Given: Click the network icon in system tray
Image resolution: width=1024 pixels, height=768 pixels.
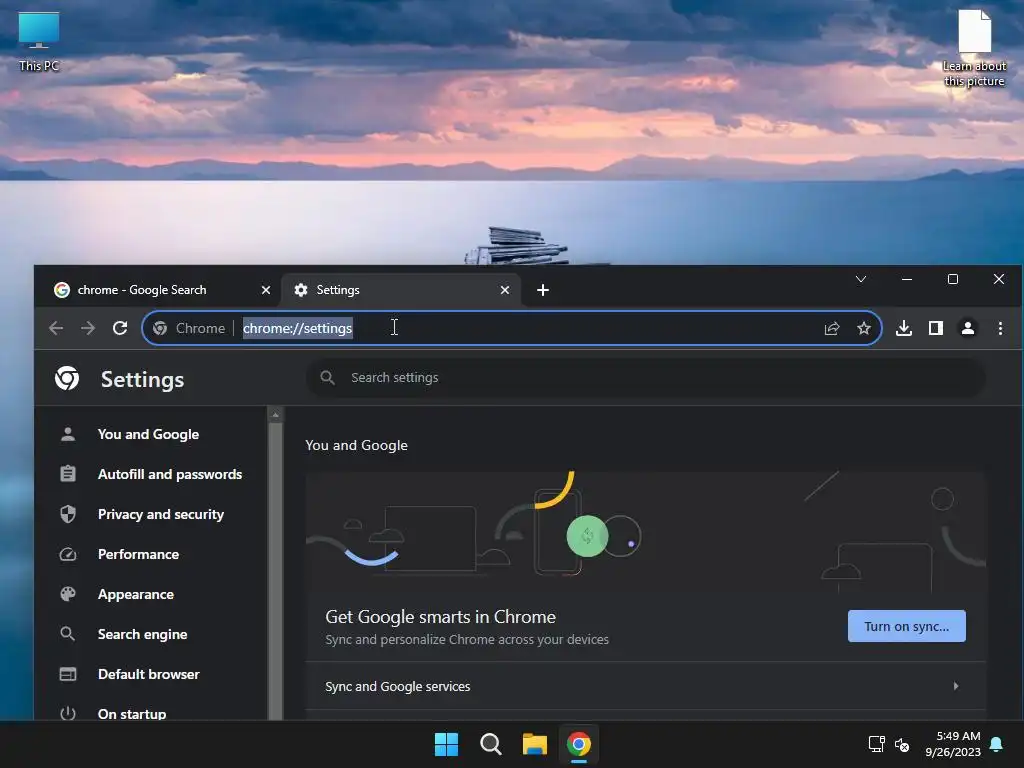Looking at the screenshot, I should (x=876, y=744).
